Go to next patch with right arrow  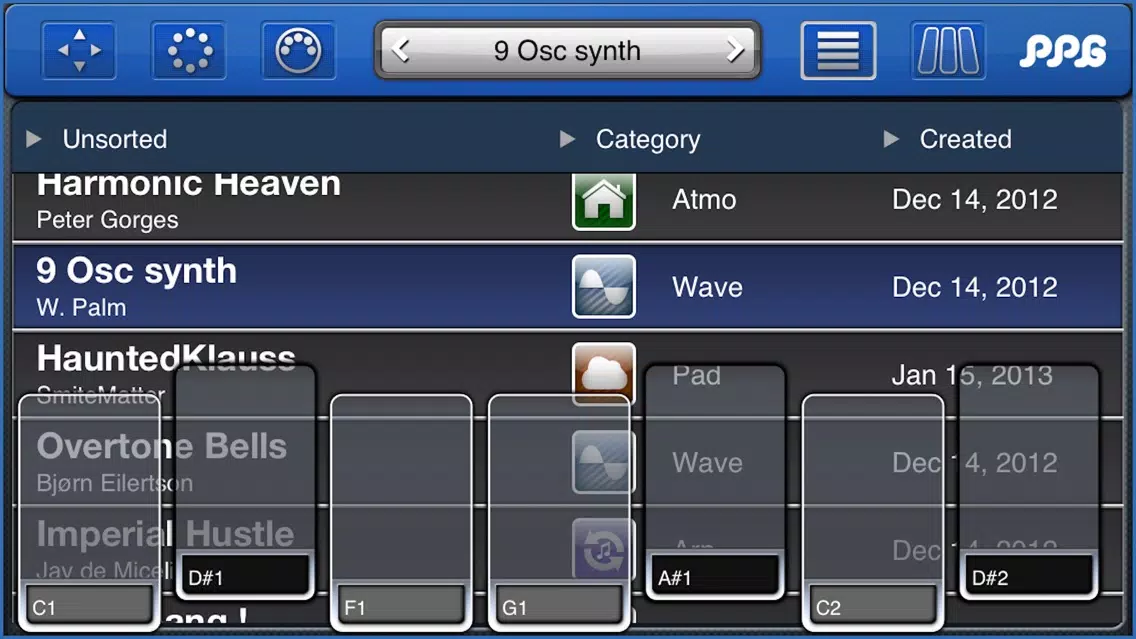[735, 50]
